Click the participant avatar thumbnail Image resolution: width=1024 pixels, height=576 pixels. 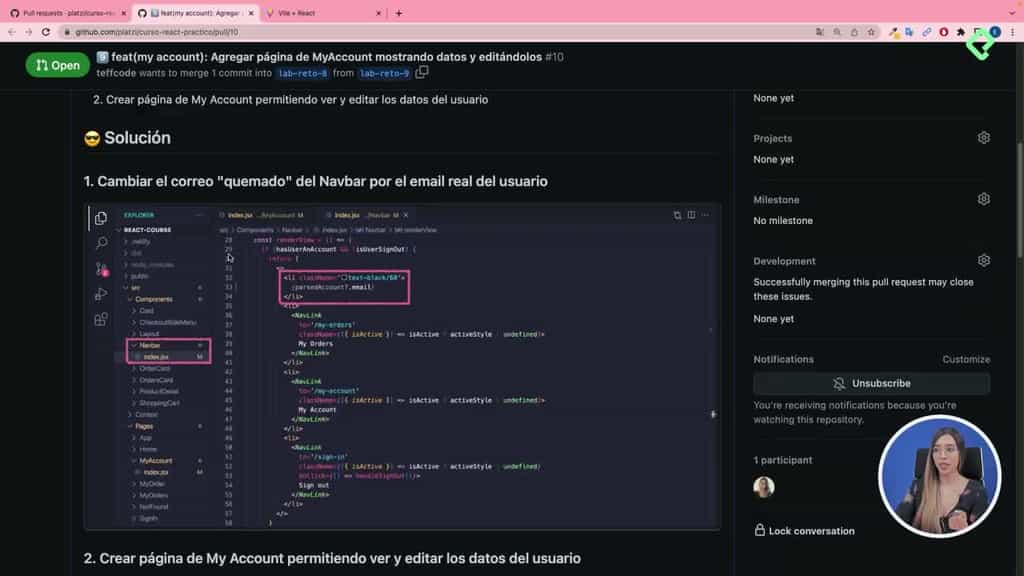(x=763, y=486)
